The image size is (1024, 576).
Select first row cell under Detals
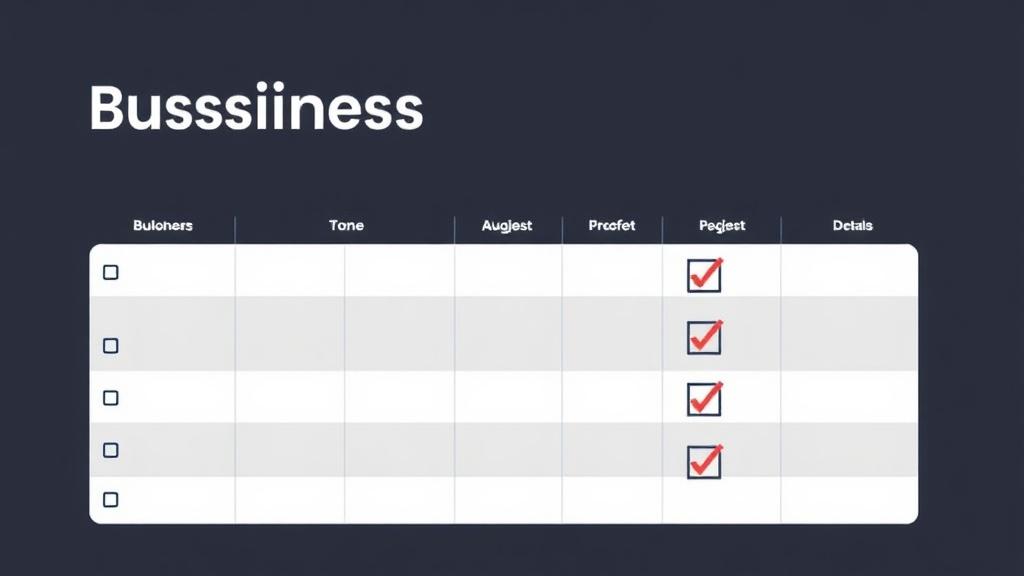[849, 270]
